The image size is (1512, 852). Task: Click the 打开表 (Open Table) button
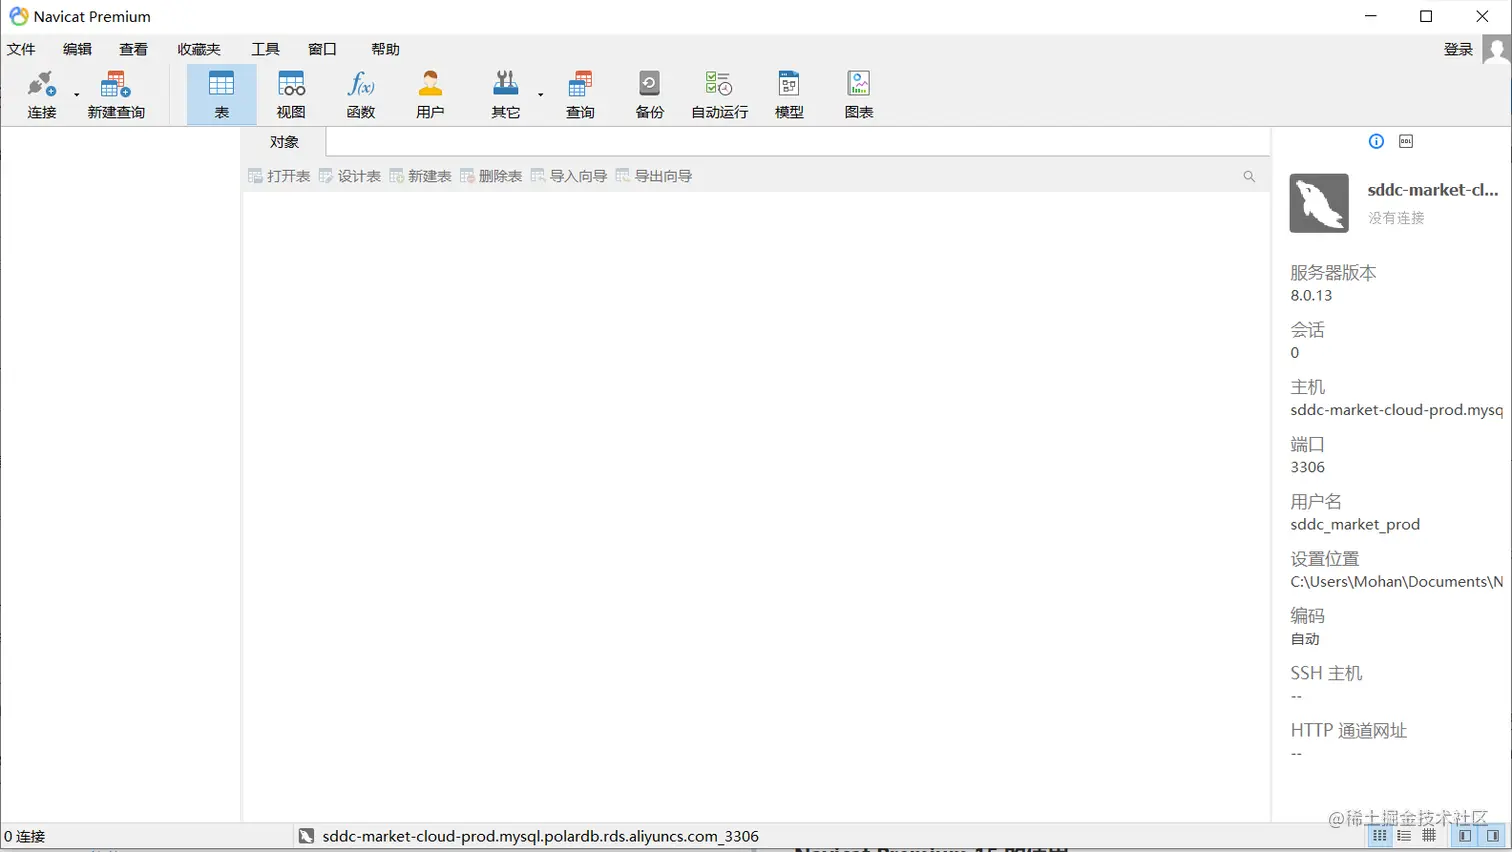279,176
